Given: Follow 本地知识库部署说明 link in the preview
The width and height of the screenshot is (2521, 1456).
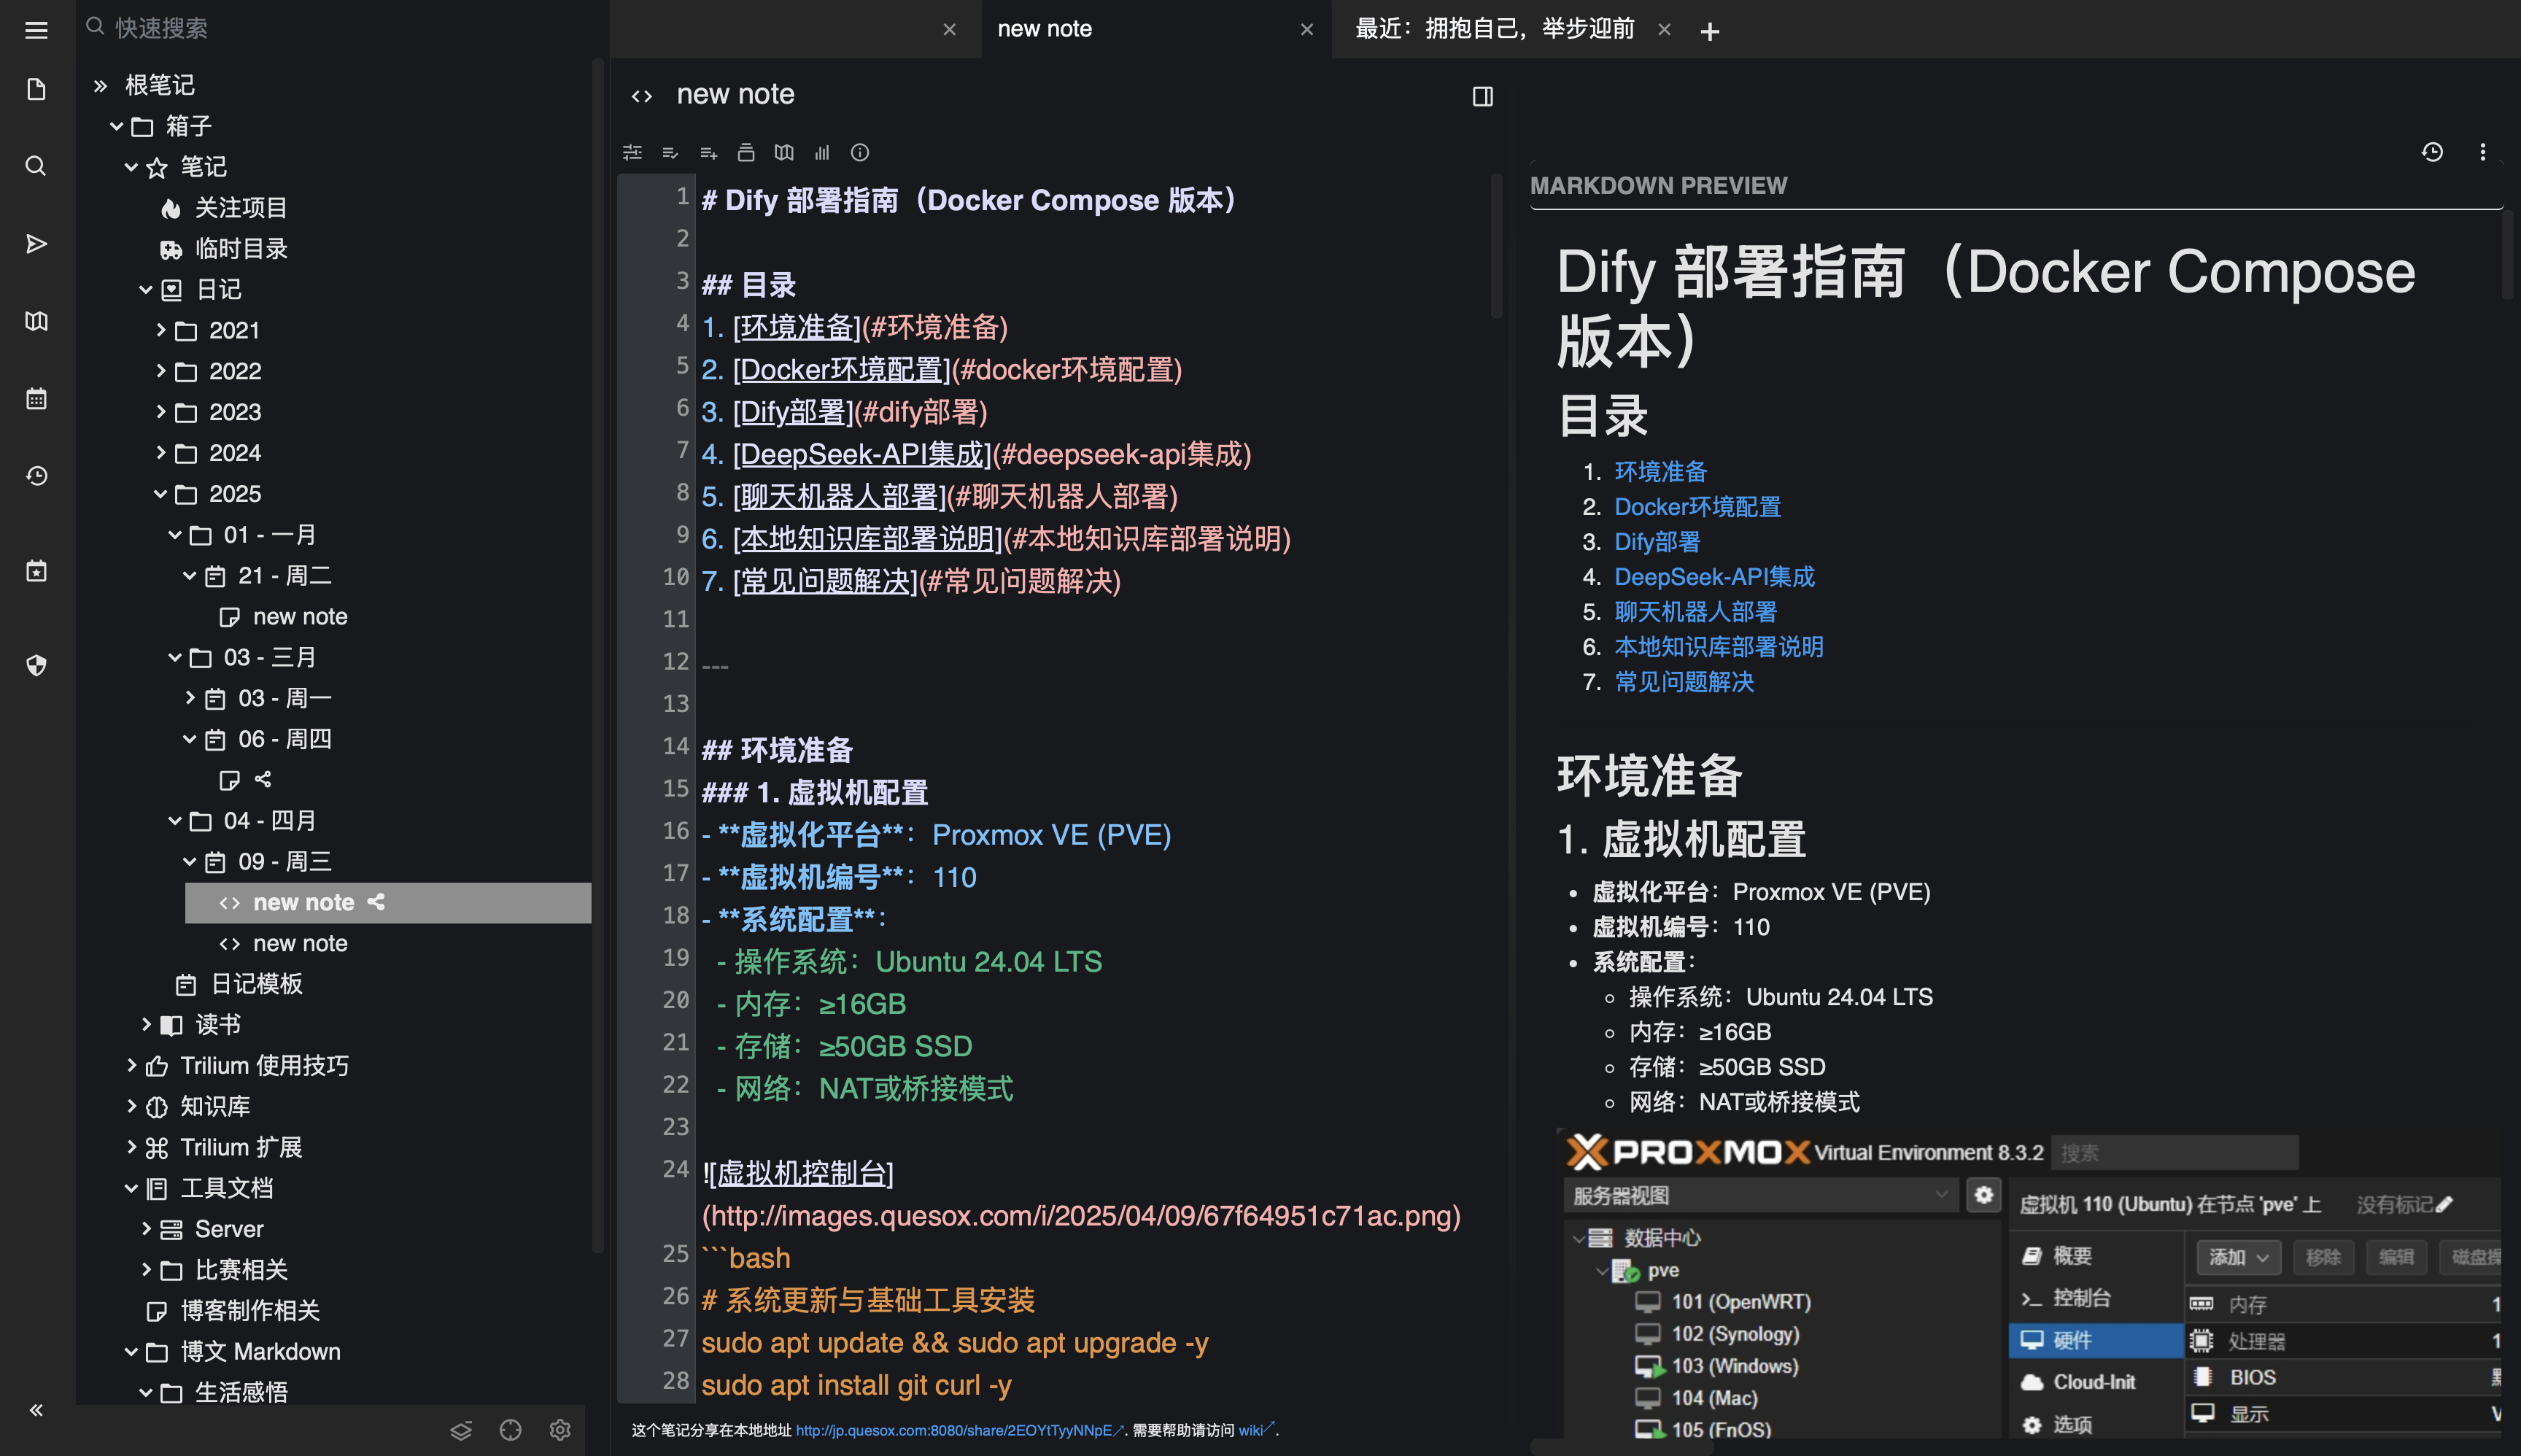Looking at the screenshot, I should coord(1718,647).
